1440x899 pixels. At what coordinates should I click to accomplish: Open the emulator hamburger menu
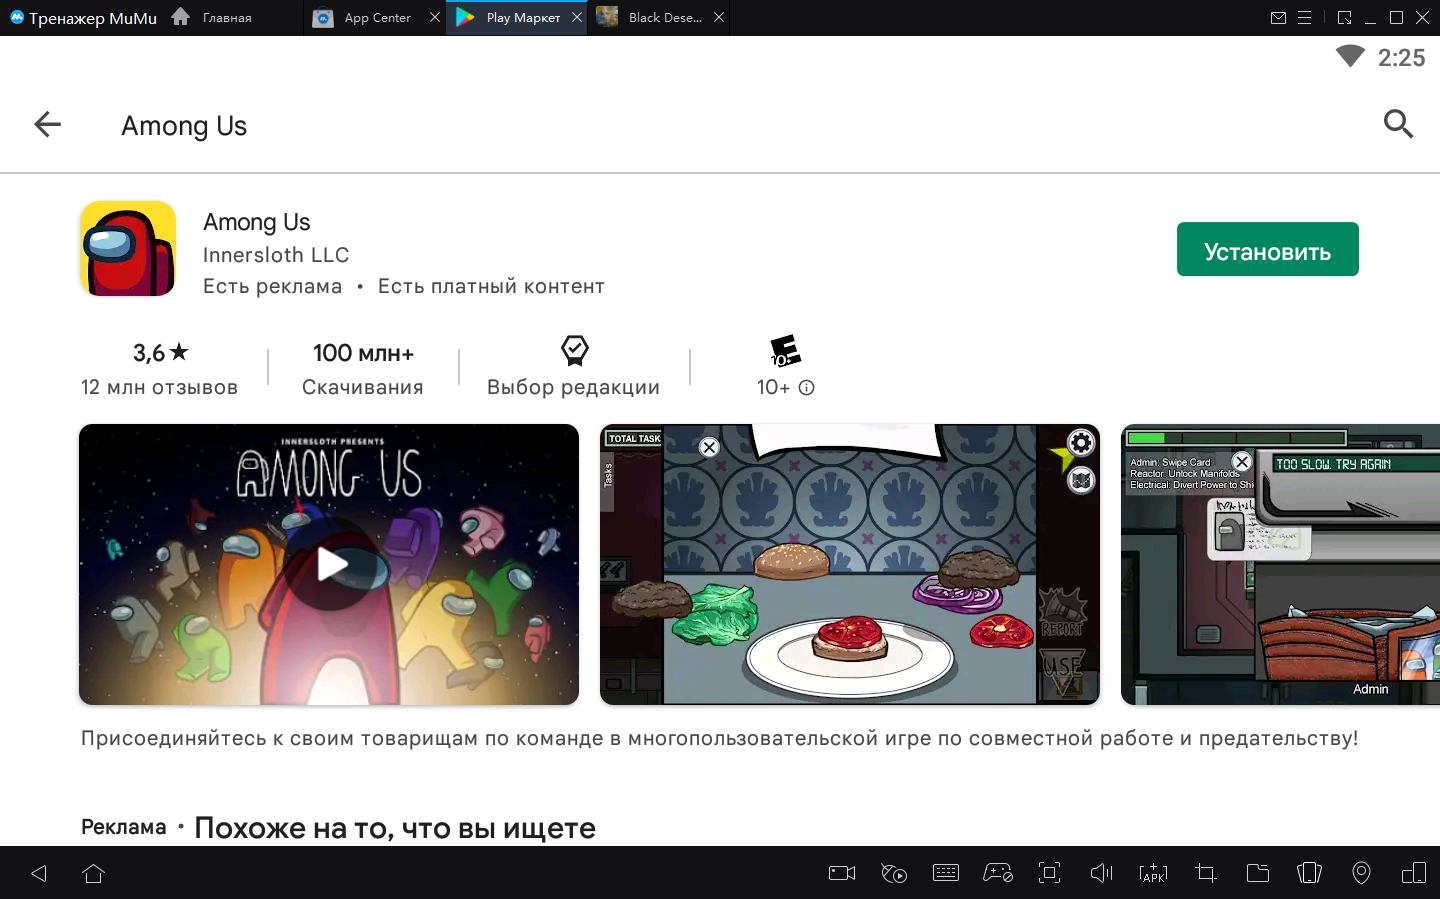click(x=1305, y=18)
